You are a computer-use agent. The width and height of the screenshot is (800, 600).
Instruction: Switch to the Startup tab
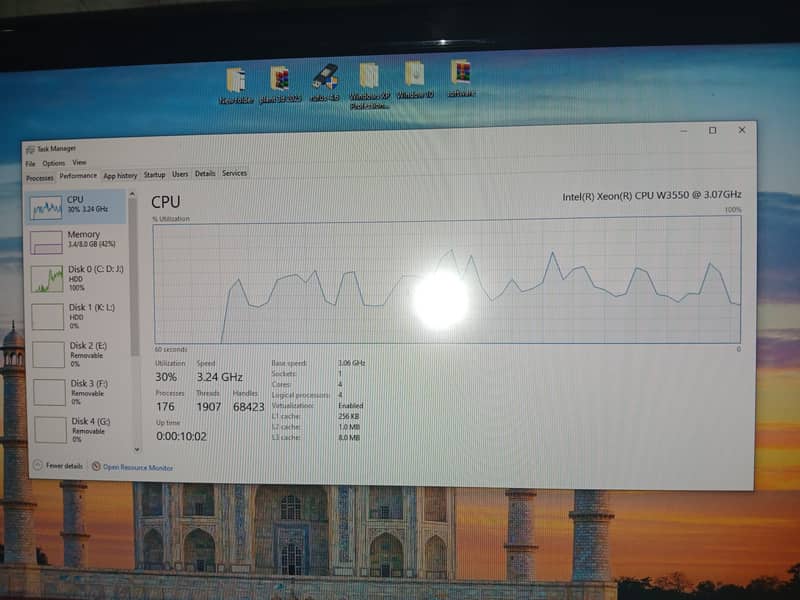point(155,174)
